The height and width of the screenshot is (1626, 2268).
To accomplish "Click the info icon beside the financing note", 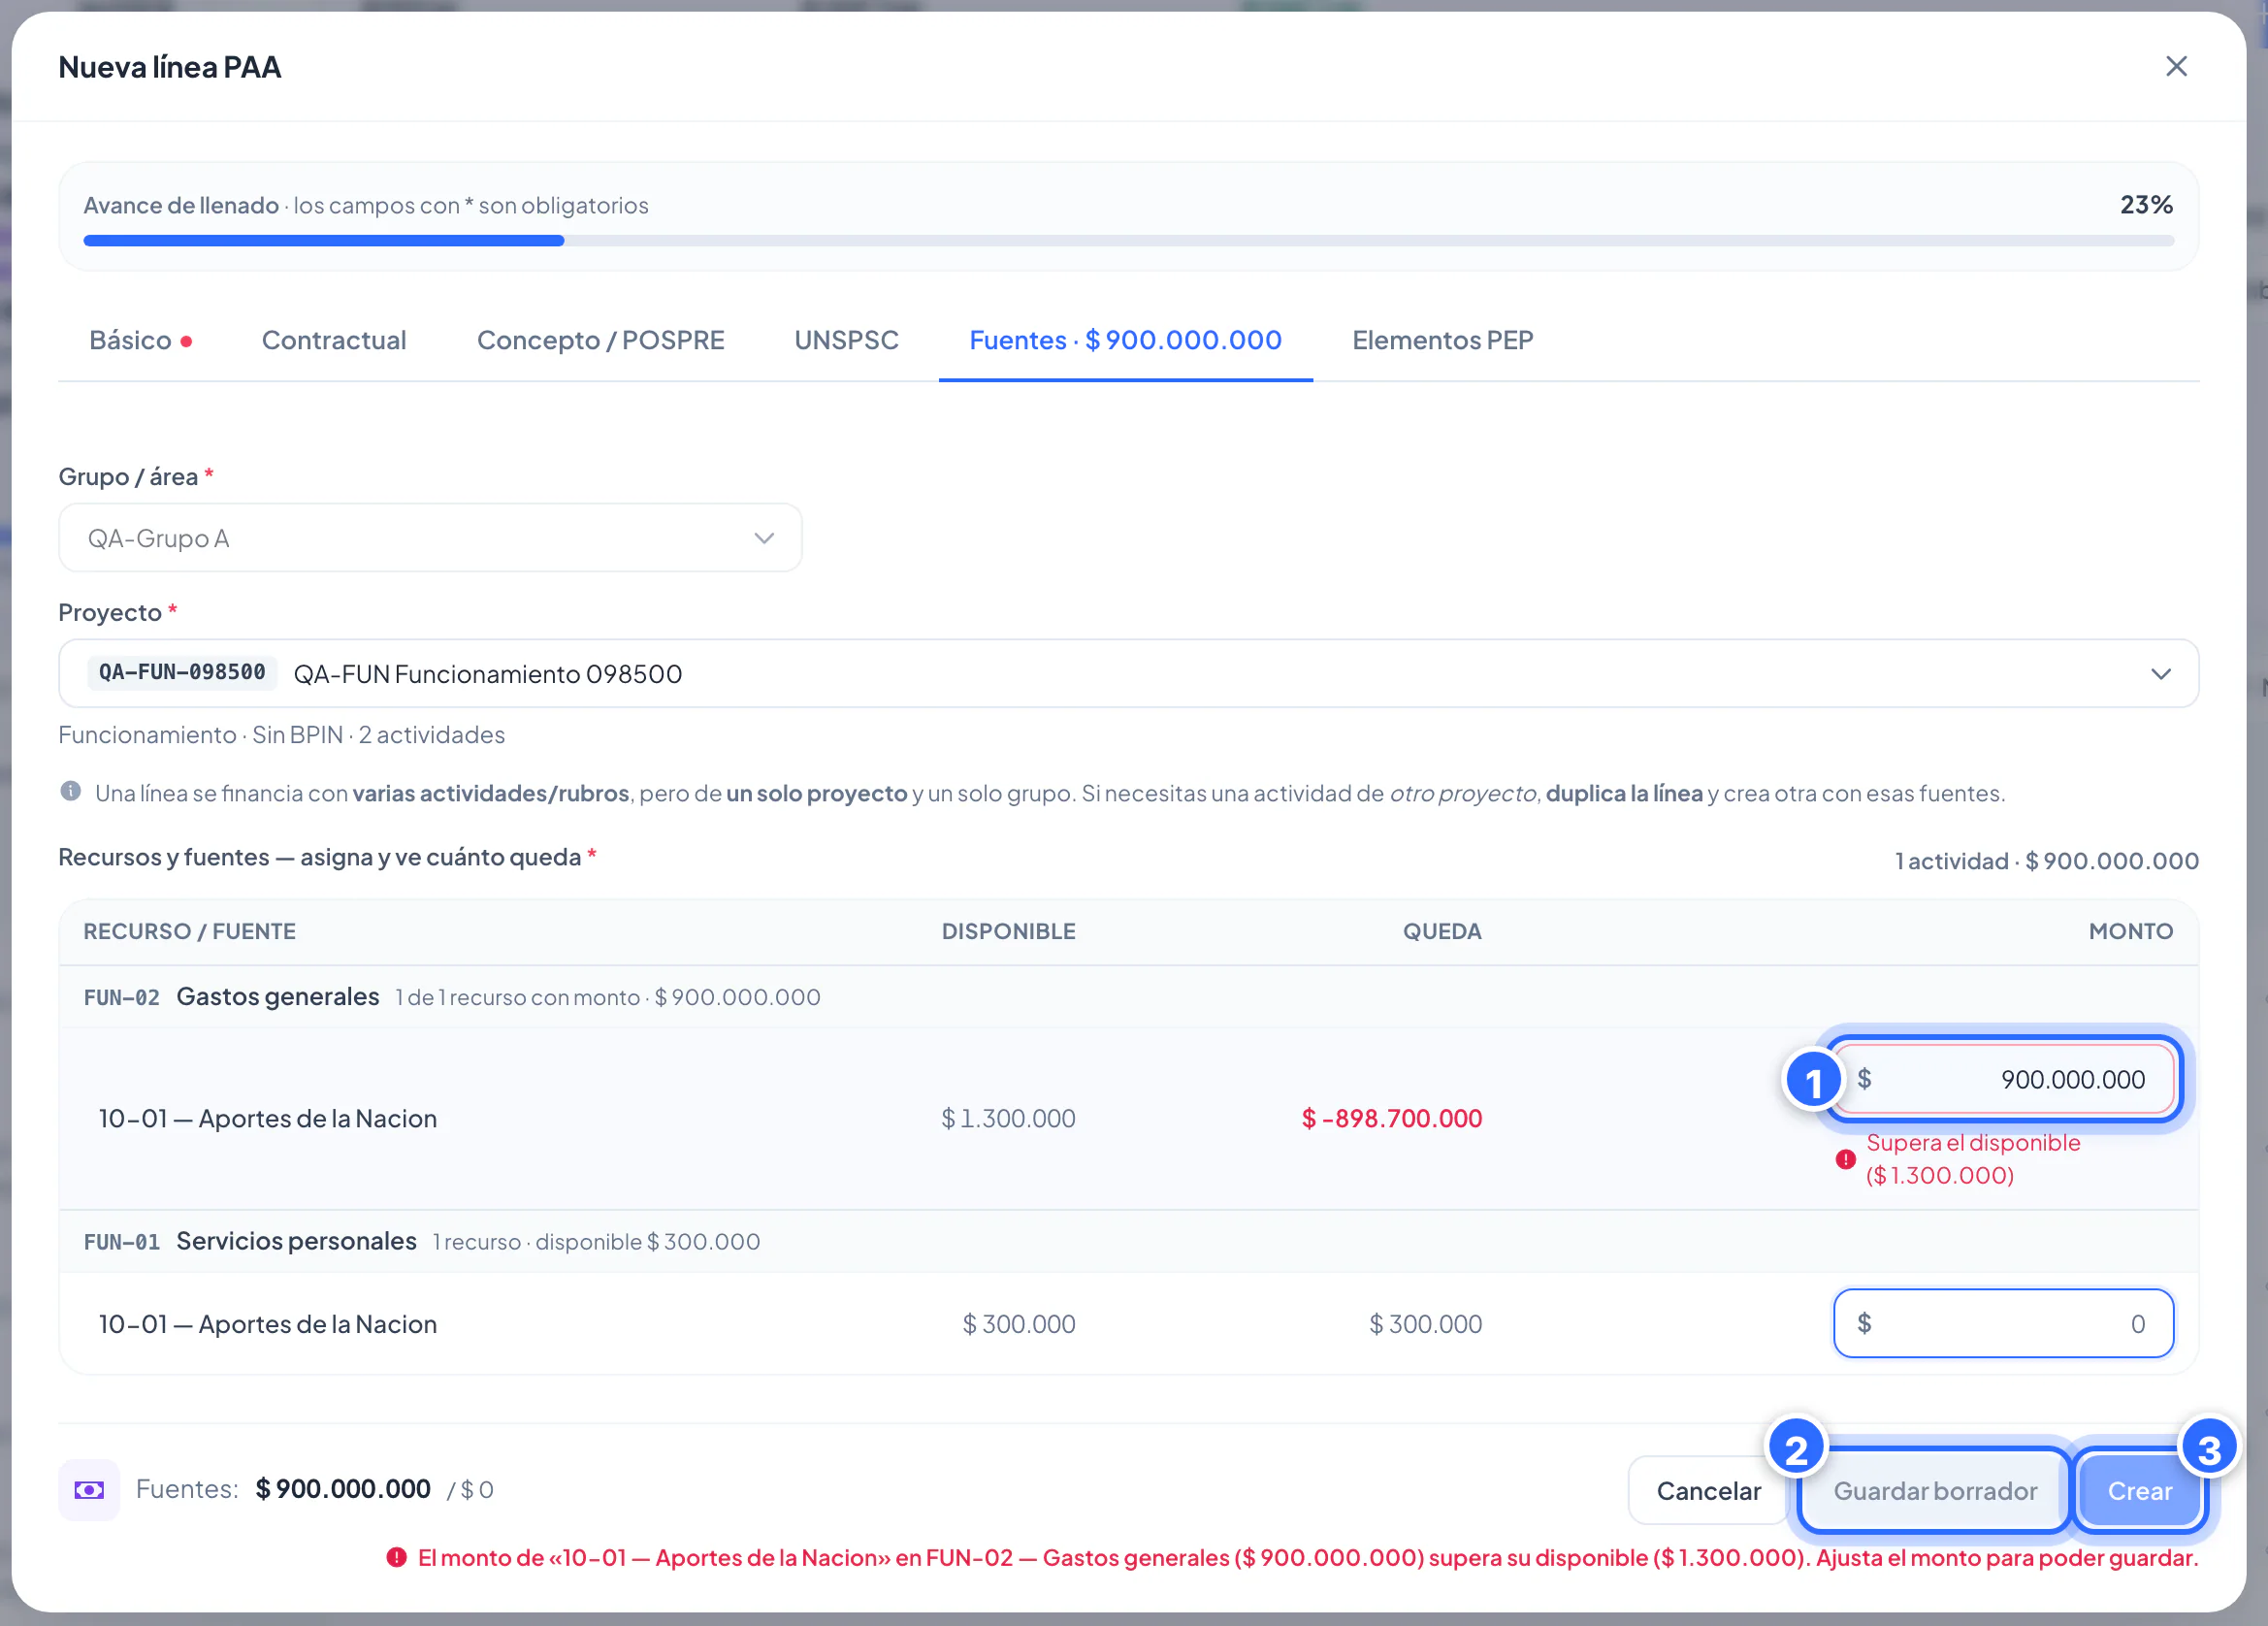I will coord(70,791).
